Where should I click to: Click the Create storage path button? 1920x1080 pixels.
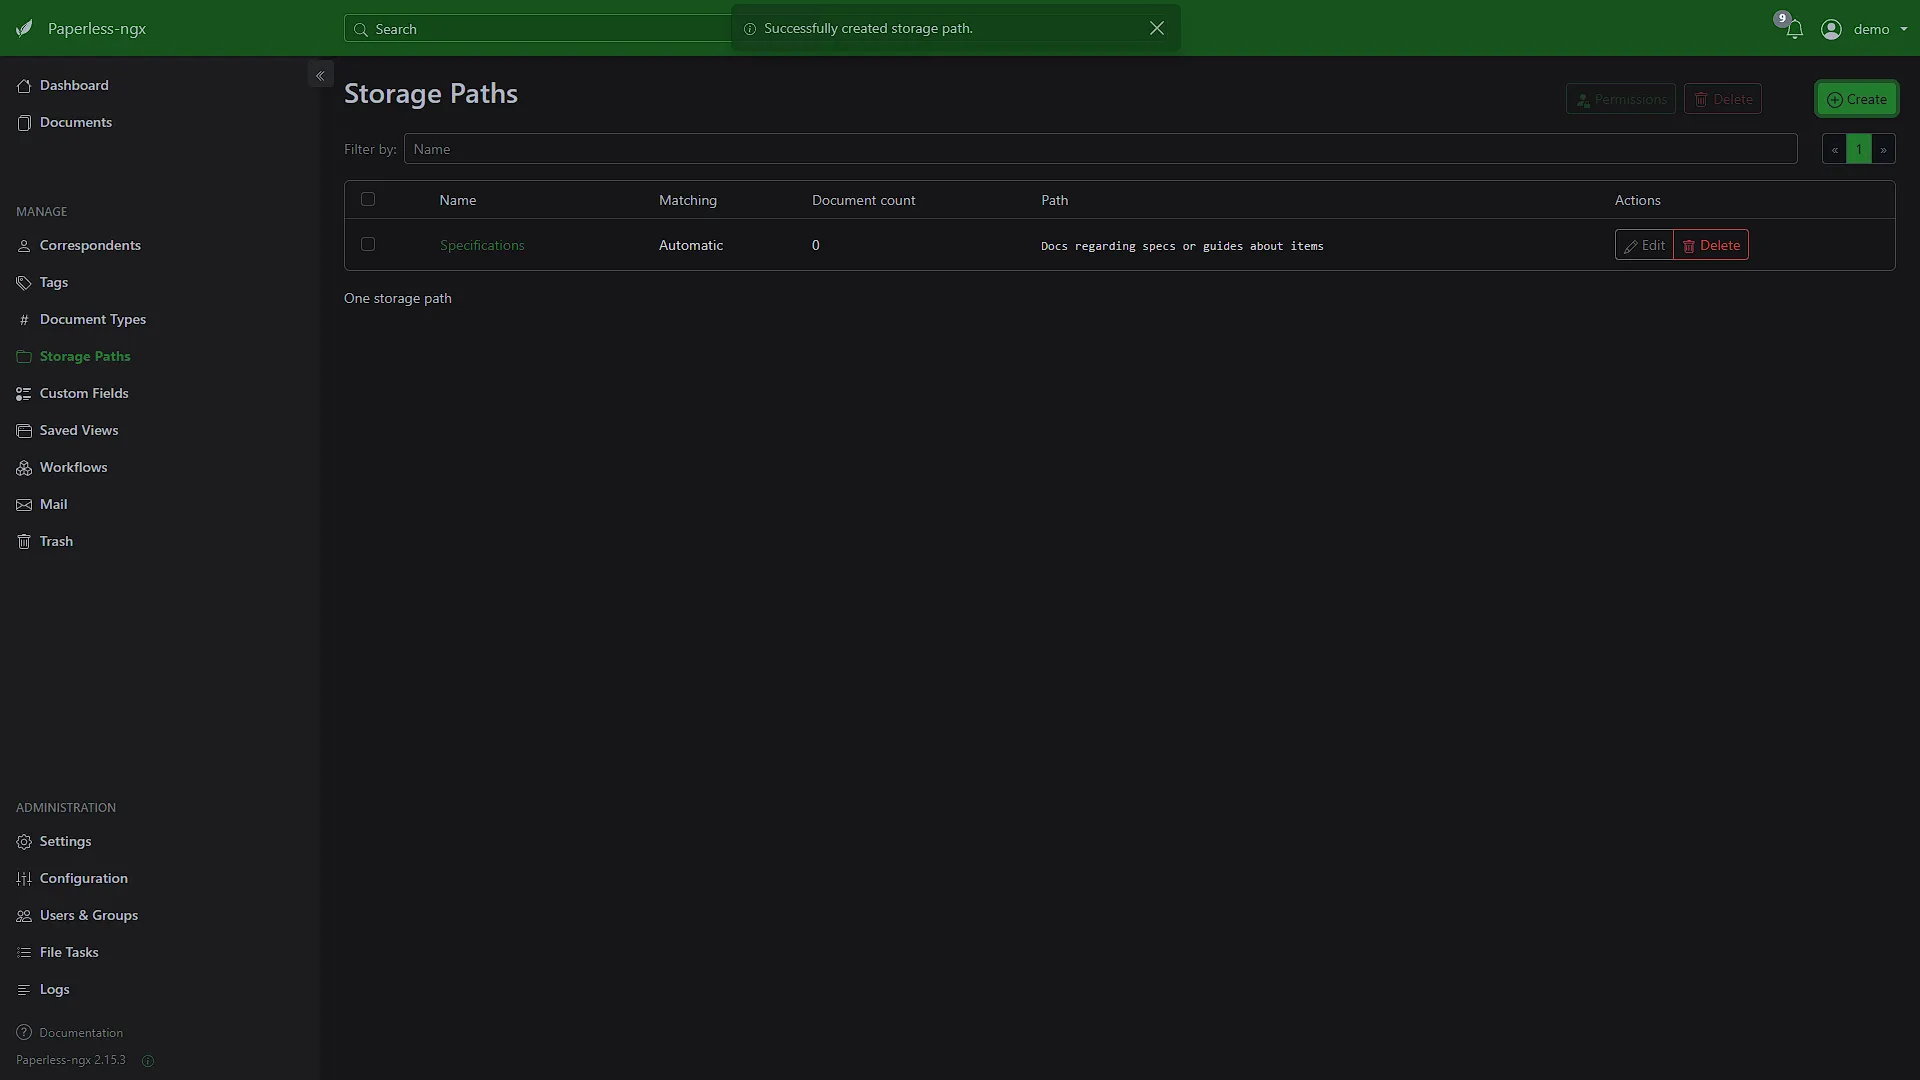click(x=1856, y=99)
